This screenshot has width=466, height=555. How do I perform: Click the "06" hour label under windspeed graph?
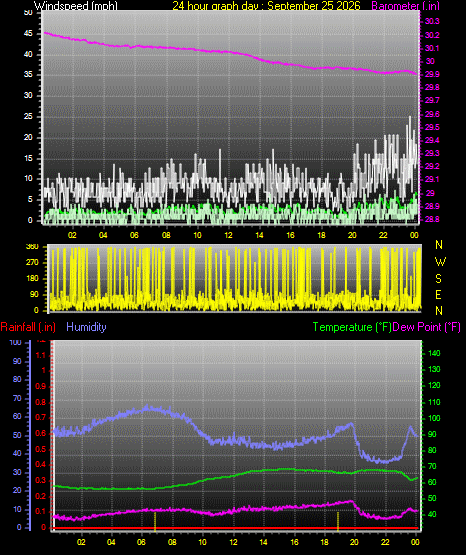134,235
